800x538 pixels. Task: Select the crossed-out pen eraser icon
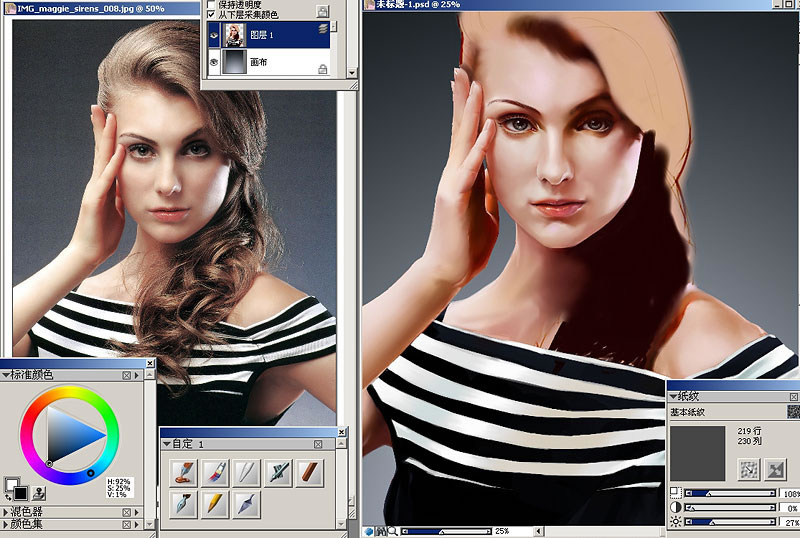click(279, 472)
